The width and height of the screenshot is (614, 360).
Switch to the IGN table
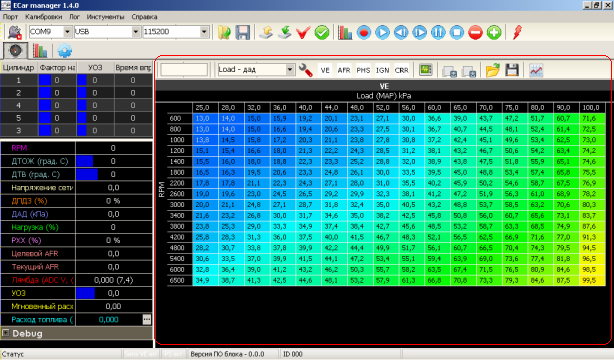pos(382,70)
